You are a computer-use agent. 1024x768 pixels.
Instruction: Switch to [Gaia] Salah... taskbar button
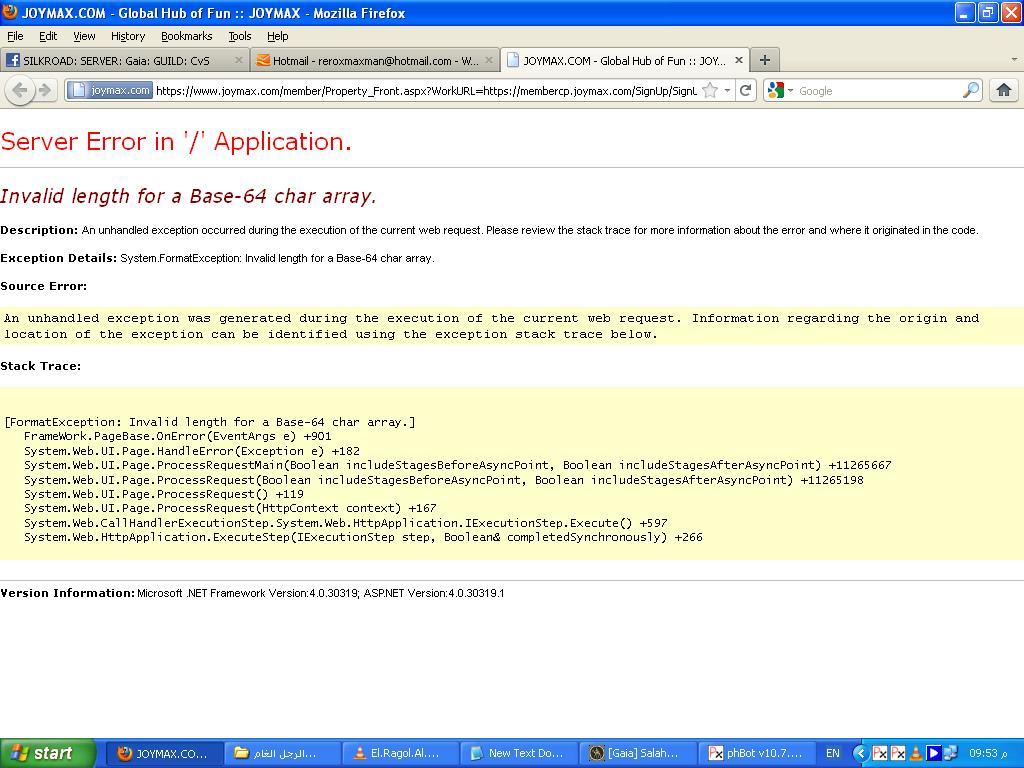(637, 753)
